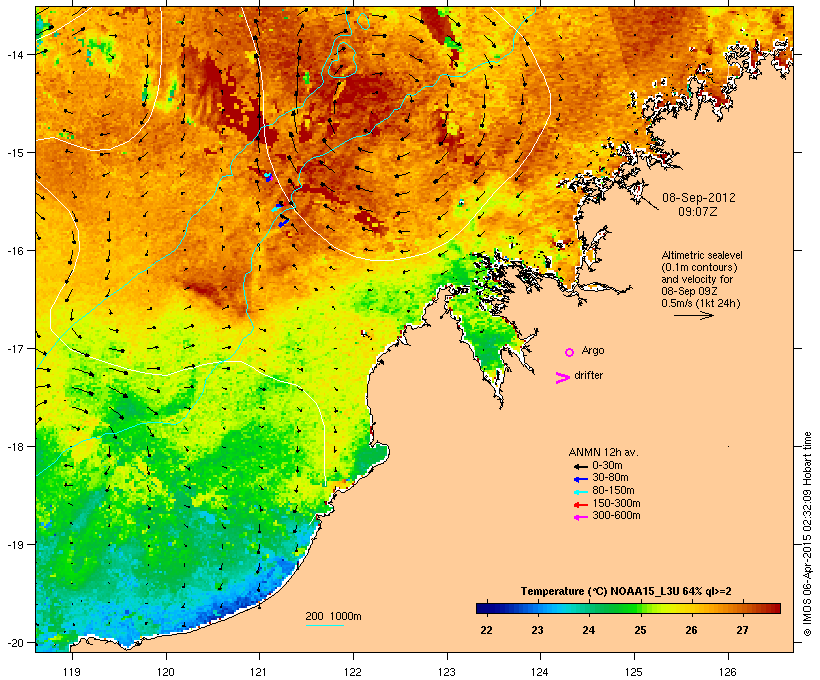This screenshot has width=820, height=680.
Task: Click the Argo legend label text
Action: 593,350
